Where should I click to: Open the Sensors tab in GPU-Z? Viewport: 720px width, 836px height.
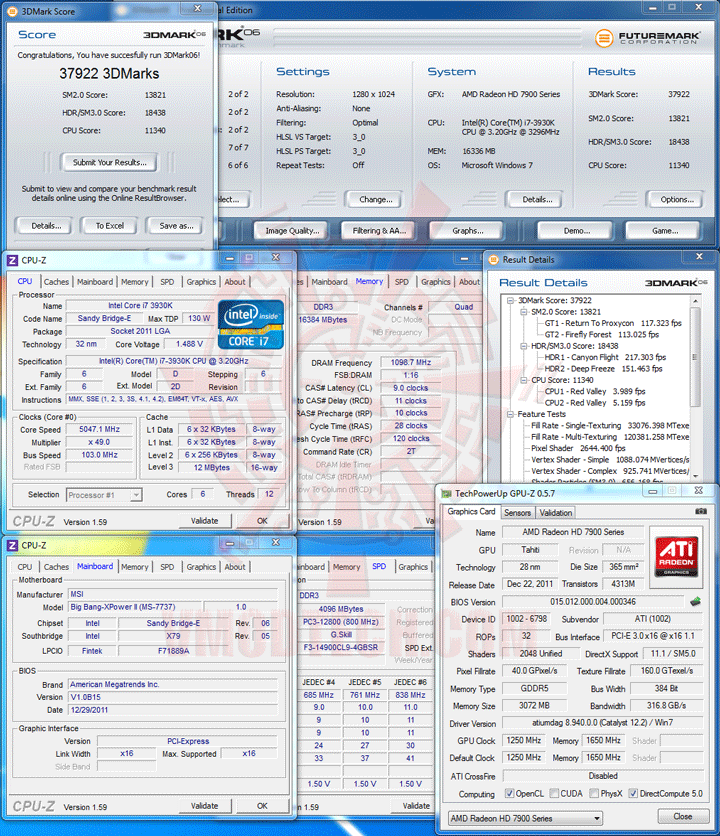coord(517,513)
